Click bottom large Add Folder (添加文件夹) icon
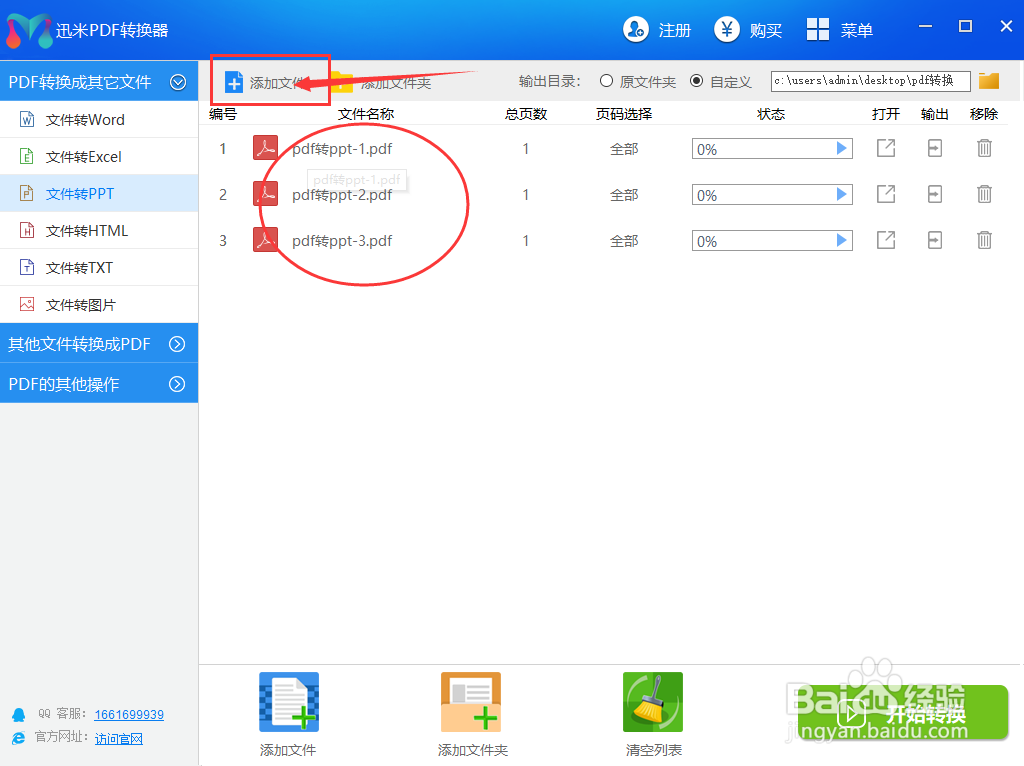 (x=471, y=702)
